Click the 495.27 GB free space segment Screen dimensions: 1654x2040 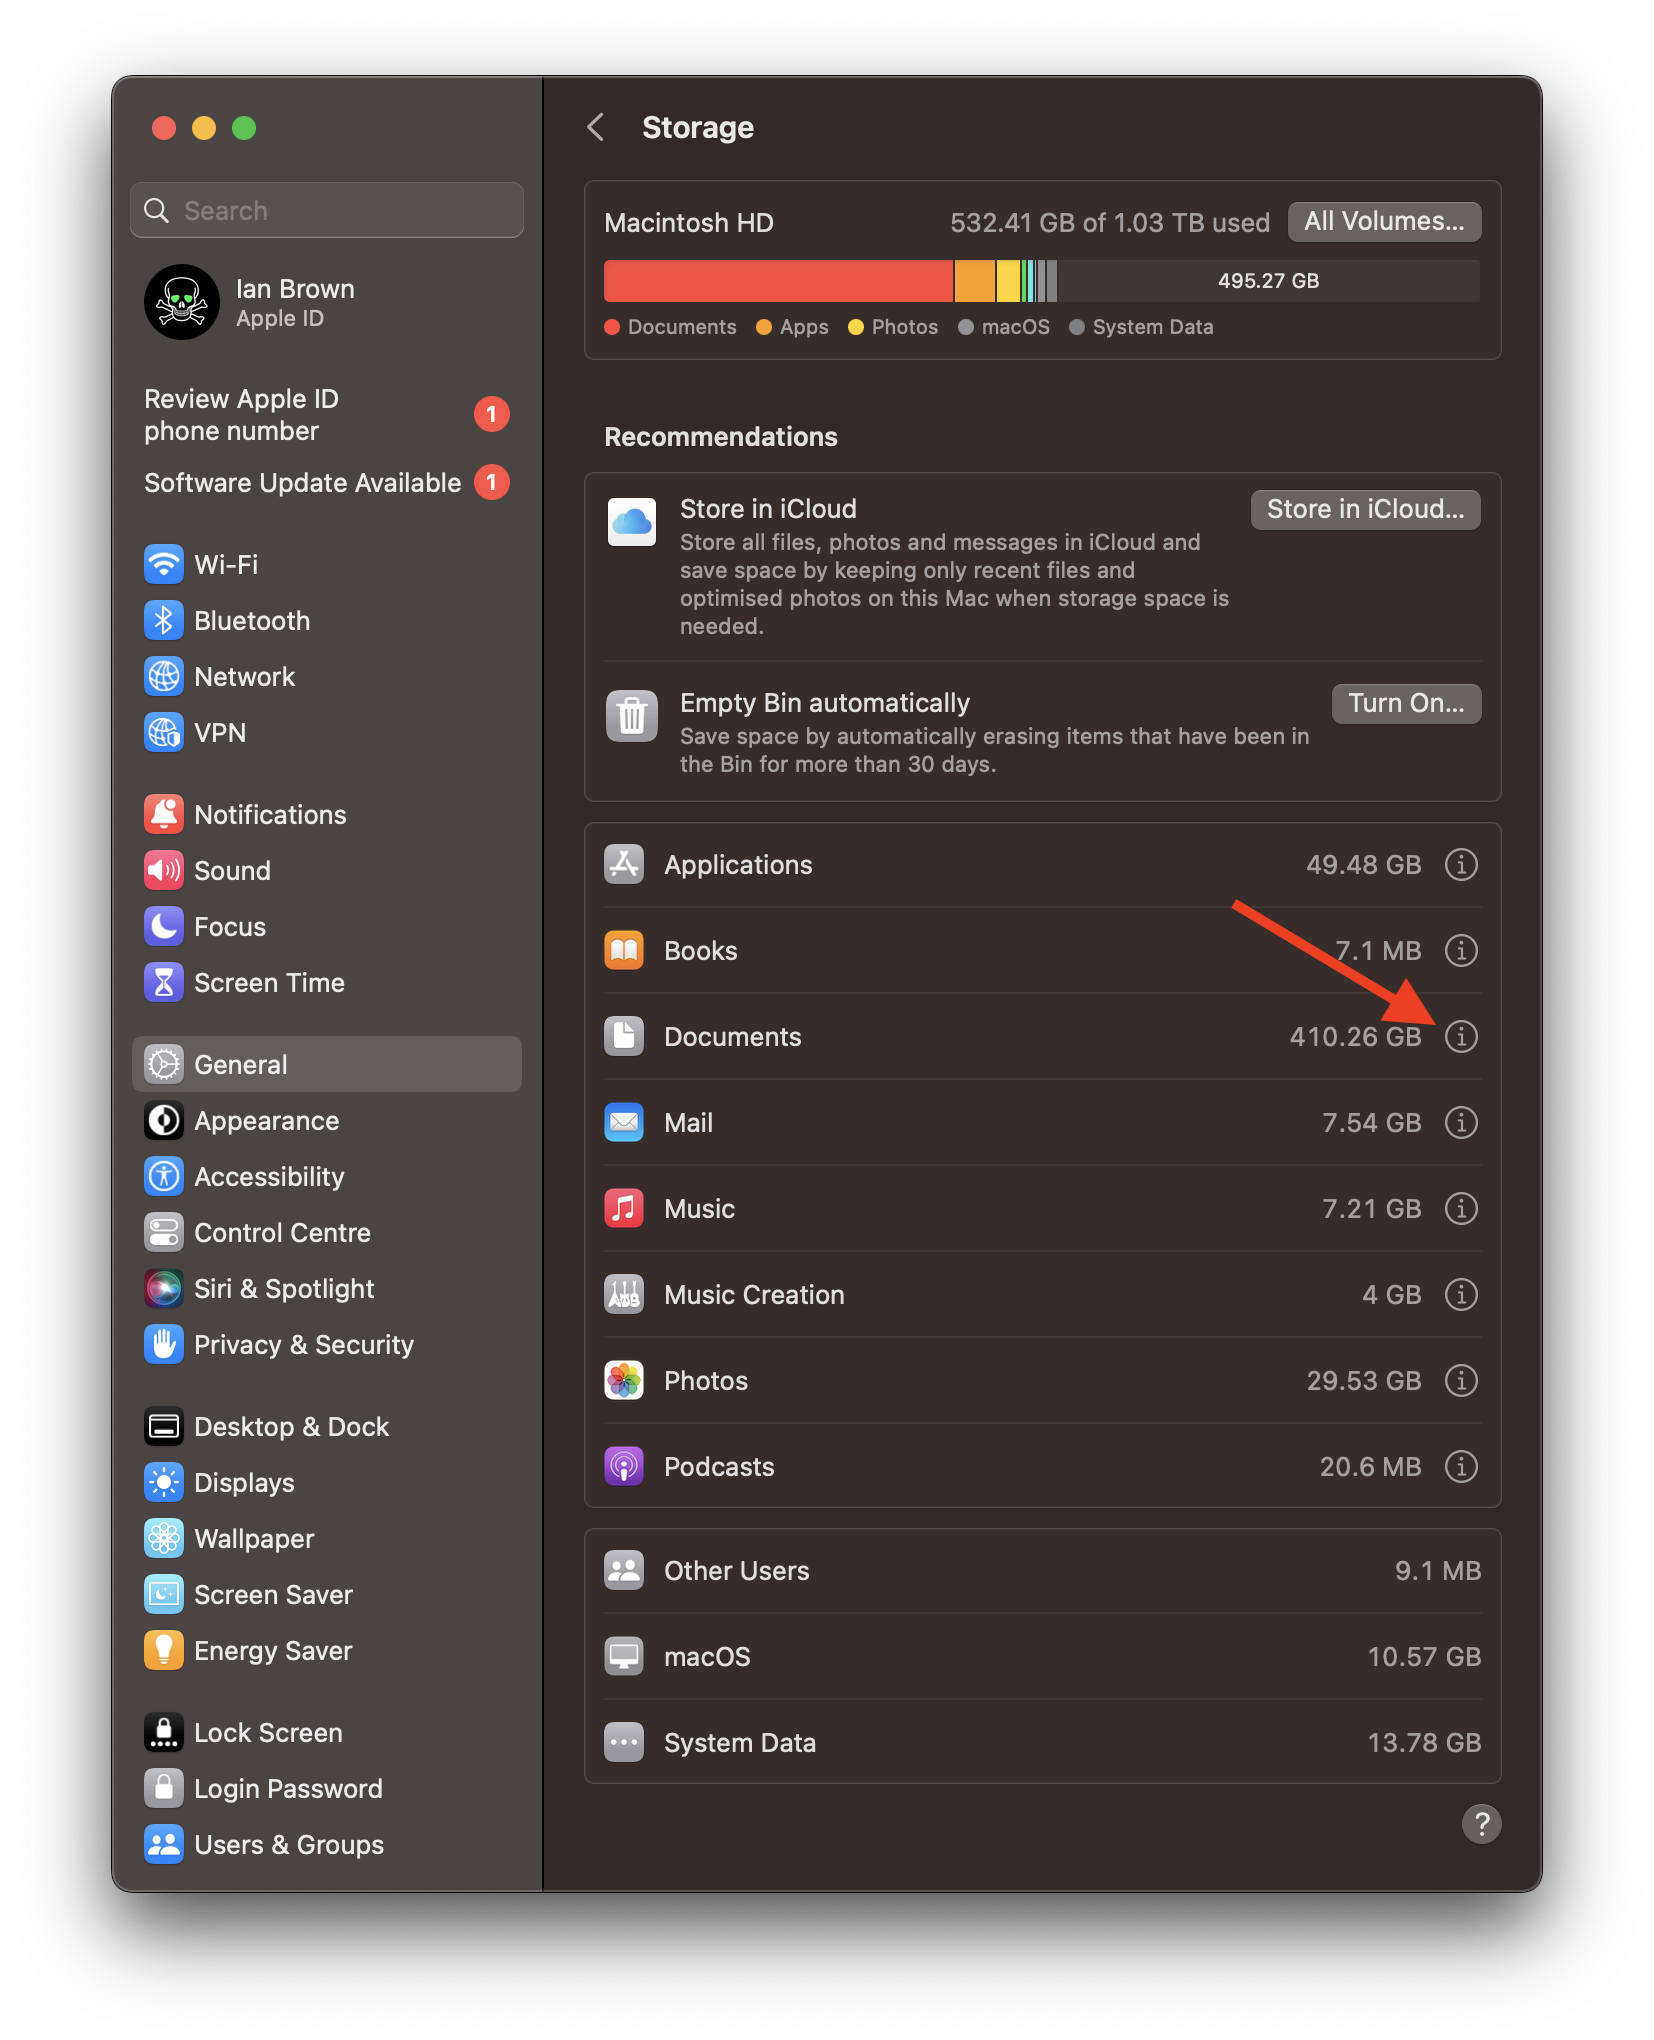[x=1269, y=281]
